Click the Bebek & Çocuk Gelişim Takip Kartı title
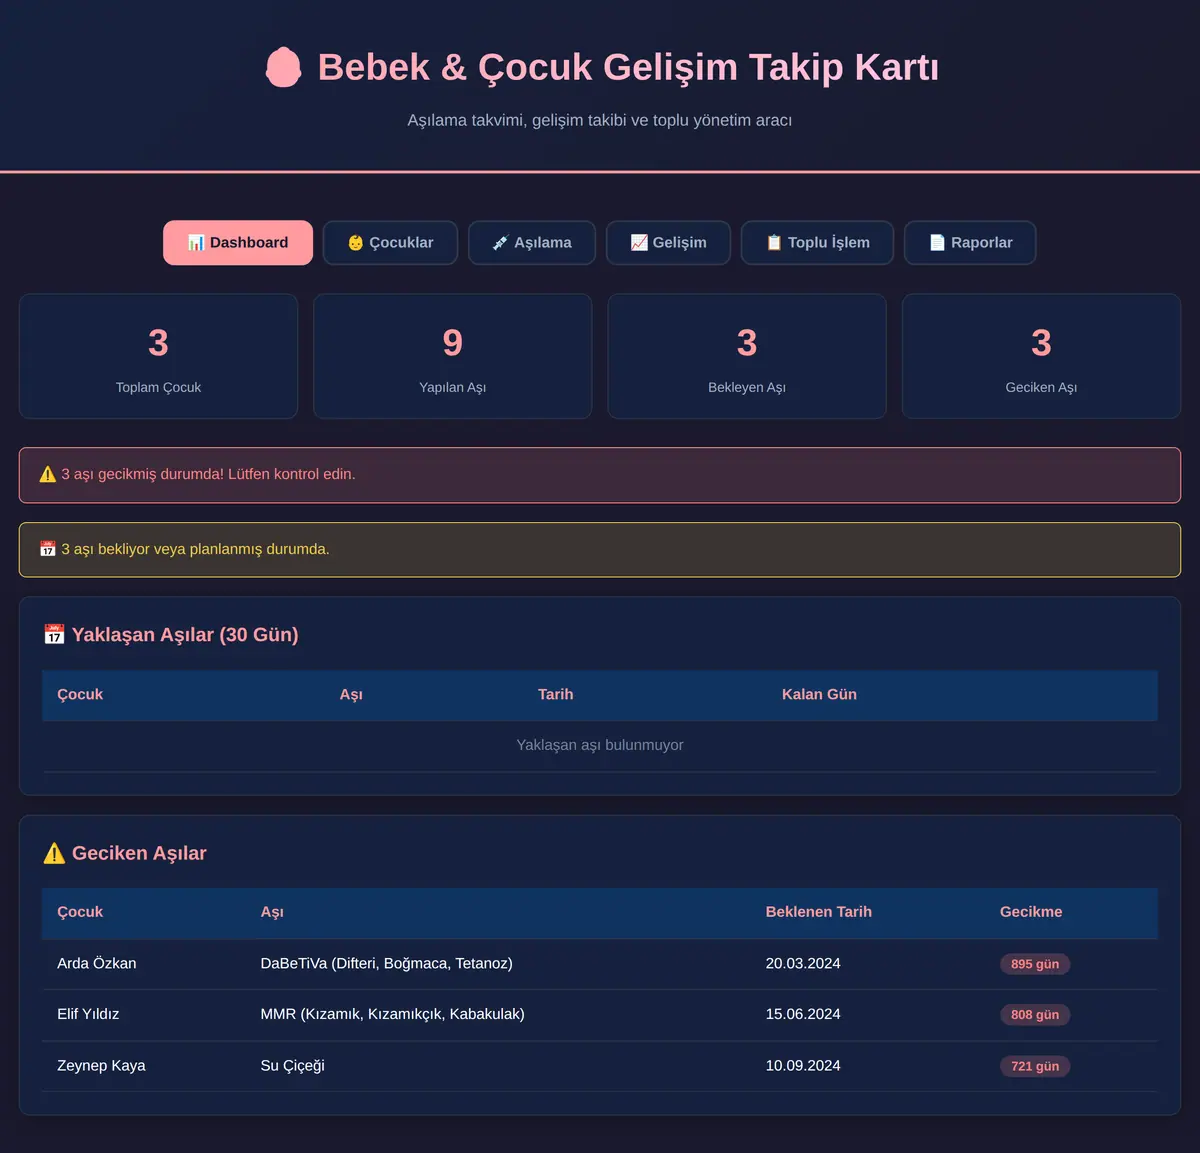Screen dimensions: 1200x1153 click(628, 68)
